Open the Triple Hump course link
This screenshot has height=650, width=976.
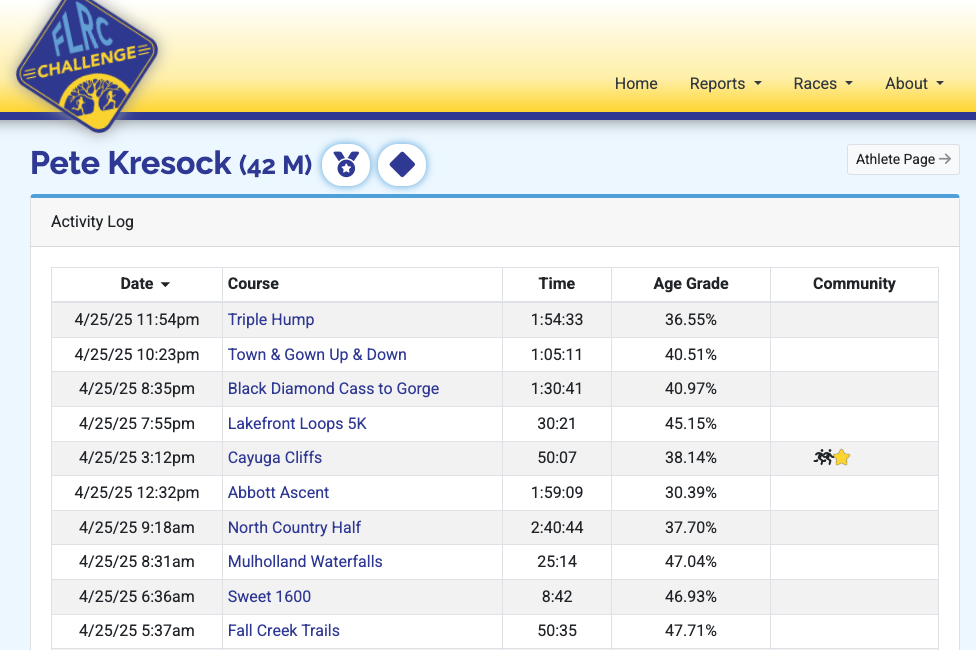tap(271, 319)
